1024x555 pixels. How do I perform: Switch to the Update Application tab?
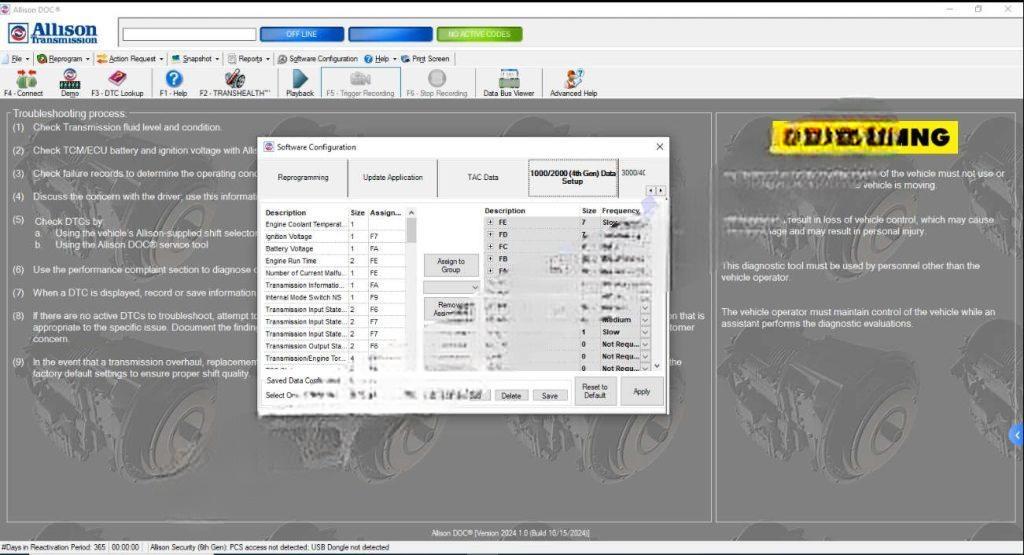[392, 178]
